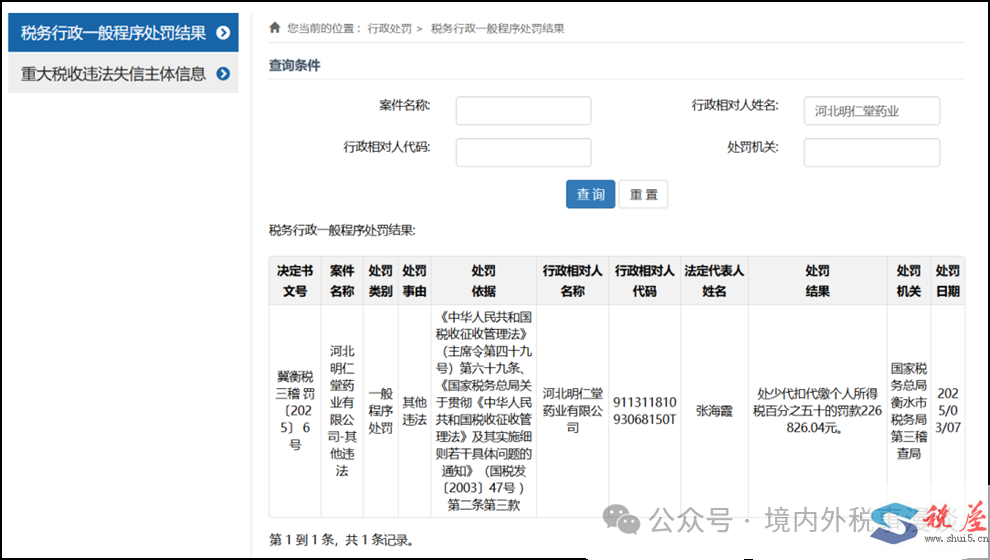Focus the 案件名称 input field
Viewport: 990px width, 560px height.
tap(523, 111)
